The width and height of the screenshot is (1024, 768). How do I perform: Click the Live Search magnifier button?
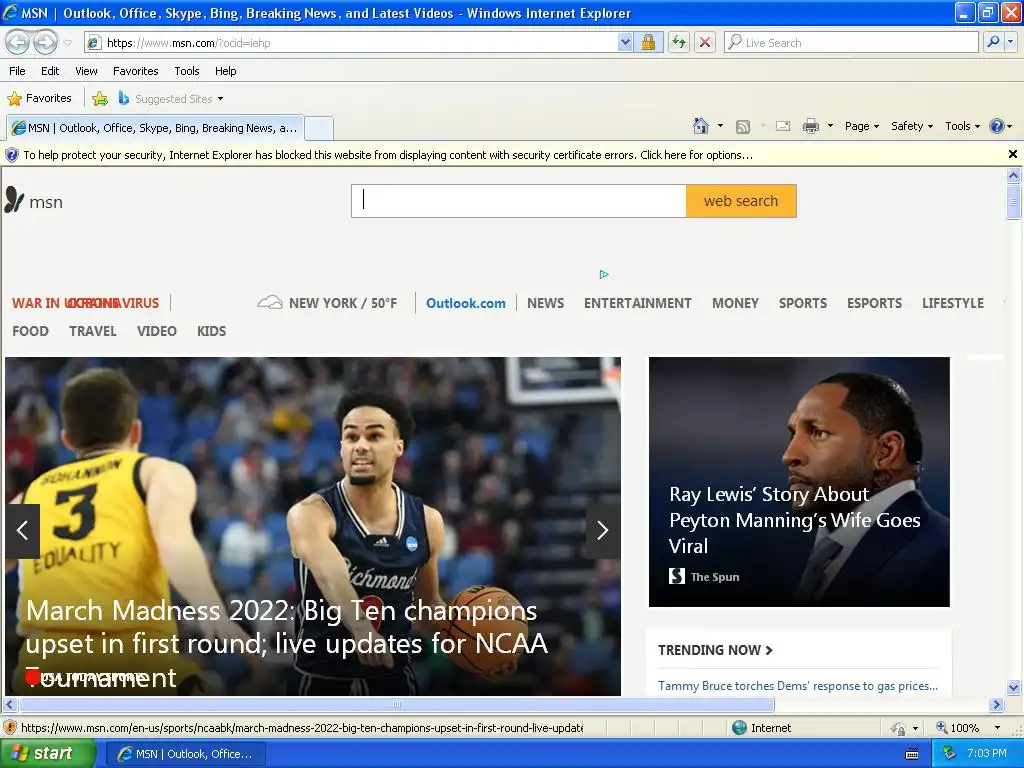(x=993, y=42)
